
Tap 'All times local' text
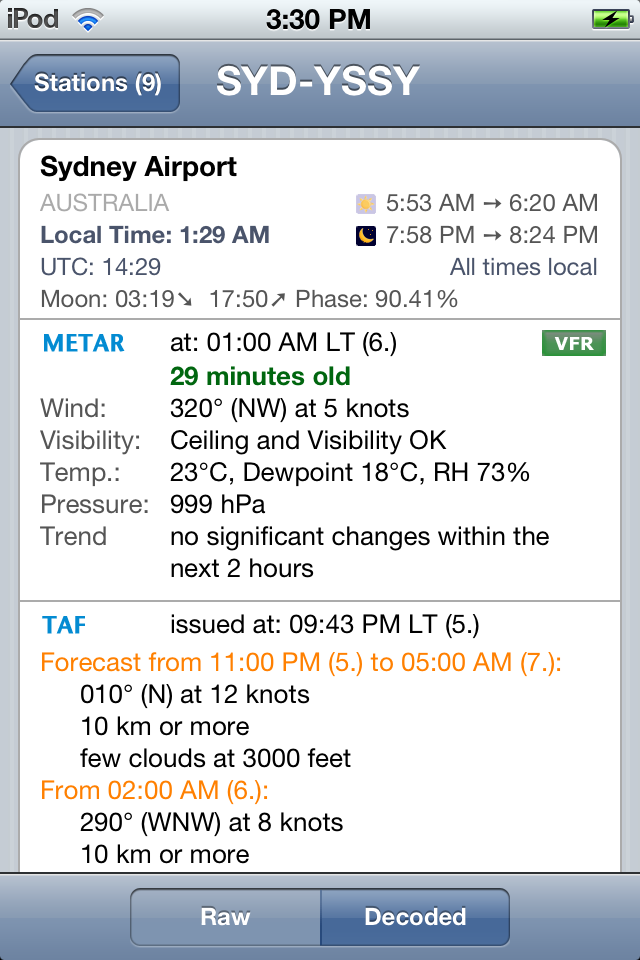524,267
